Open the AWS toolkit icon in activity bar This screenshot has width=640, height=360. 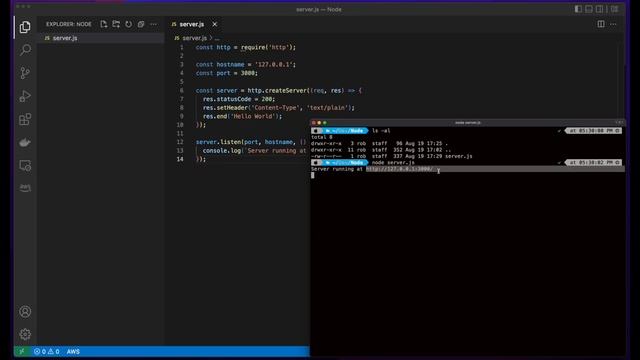click(25, 188)
